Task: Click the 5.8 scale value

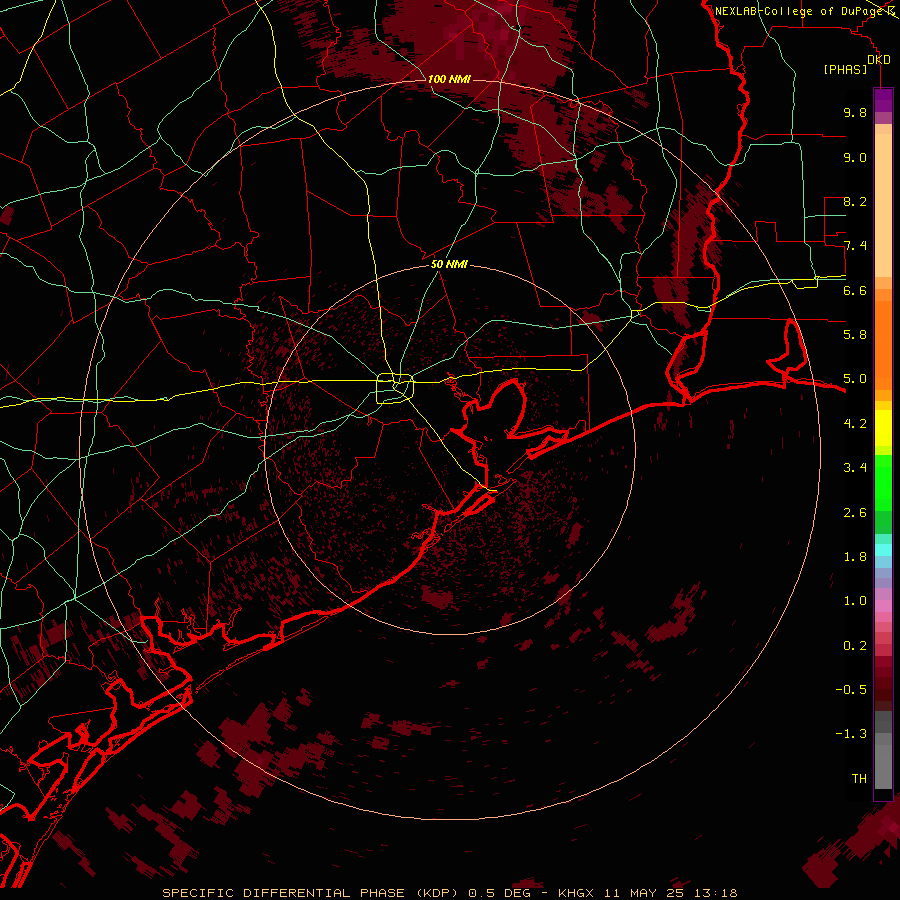Action: click(855, 335)
